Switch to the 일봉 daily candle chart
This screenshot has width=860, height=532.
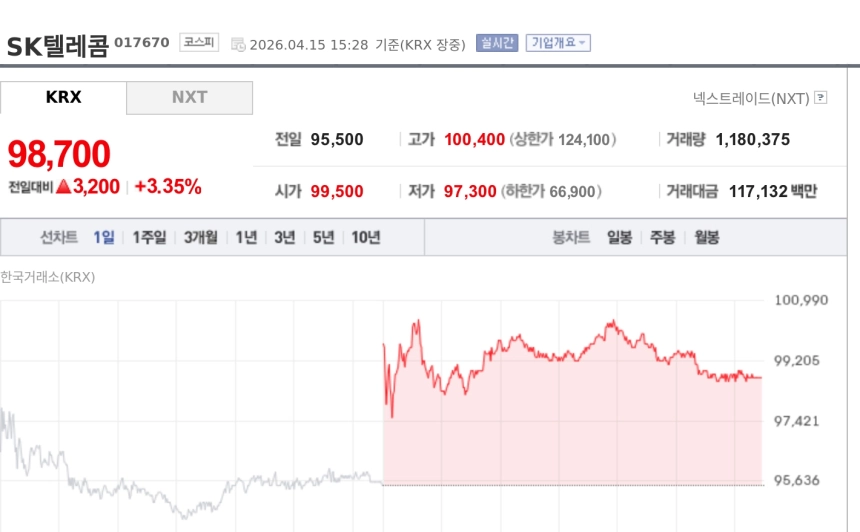pos(619,238)
